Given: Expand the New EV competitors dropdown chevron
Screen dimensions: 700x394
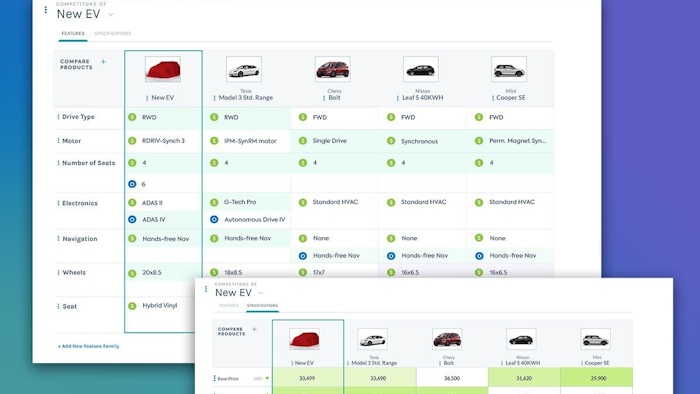Looking at the screenshot, I should pos(111,15).
